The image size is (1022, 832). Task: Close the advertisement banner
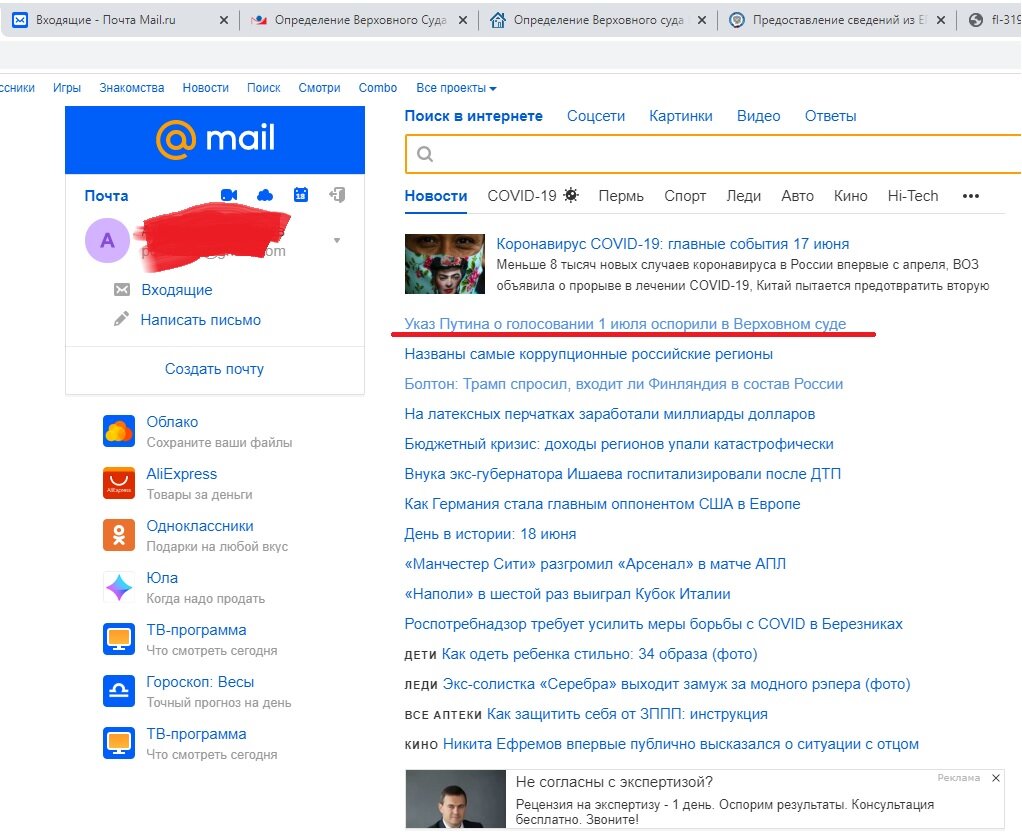pos(996,778)
